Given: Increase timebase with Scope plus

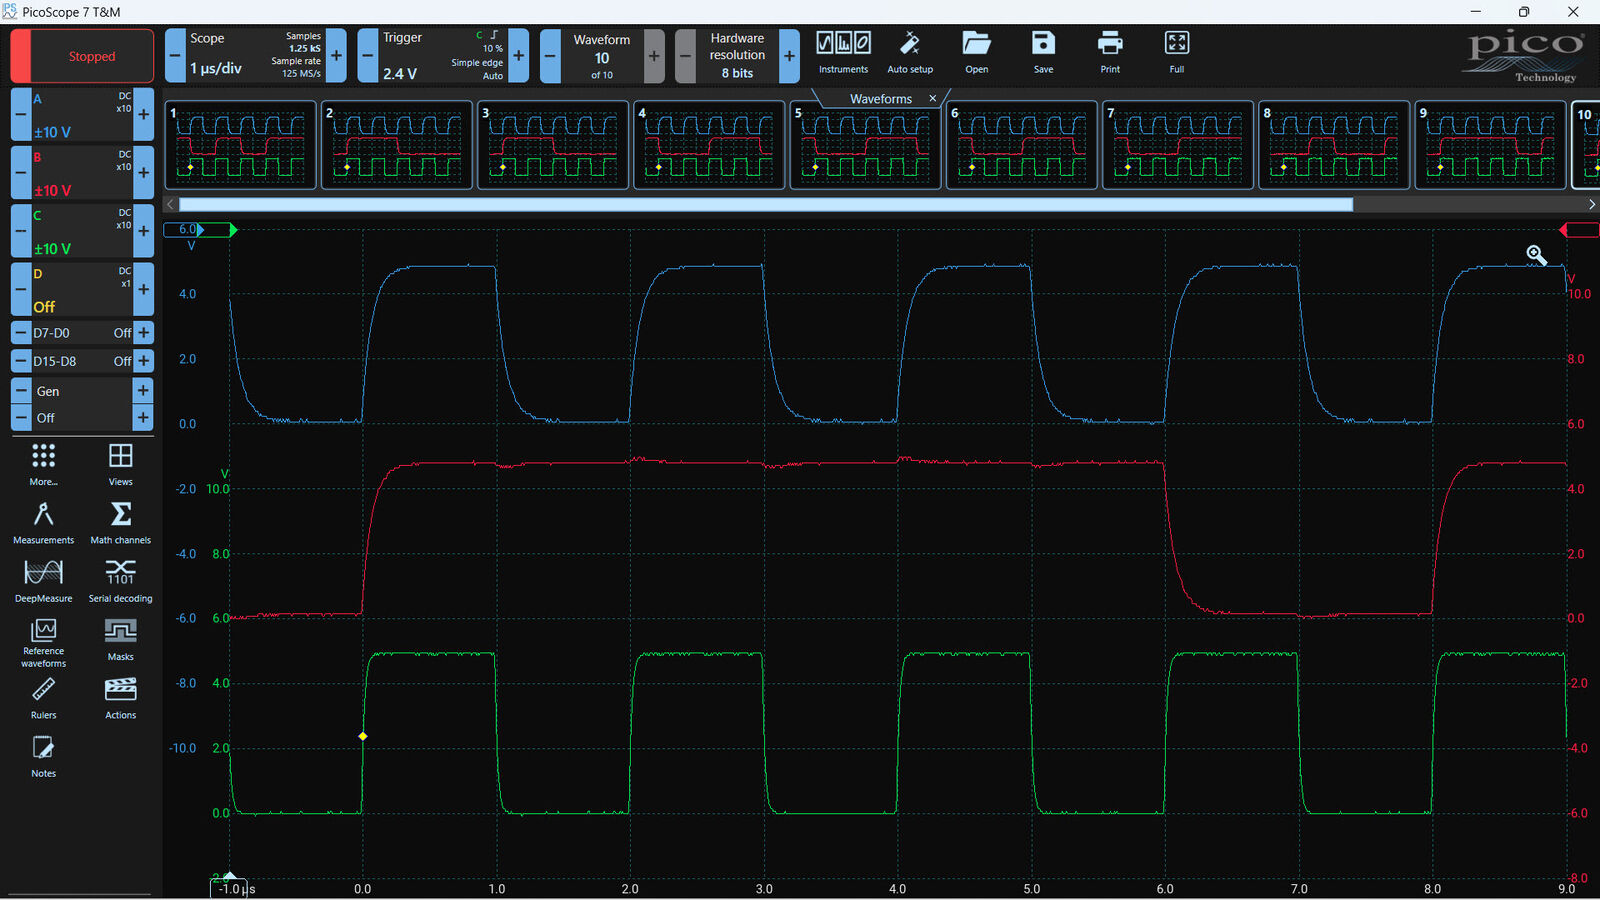Looking at the screenshot, I should [336, 56].
